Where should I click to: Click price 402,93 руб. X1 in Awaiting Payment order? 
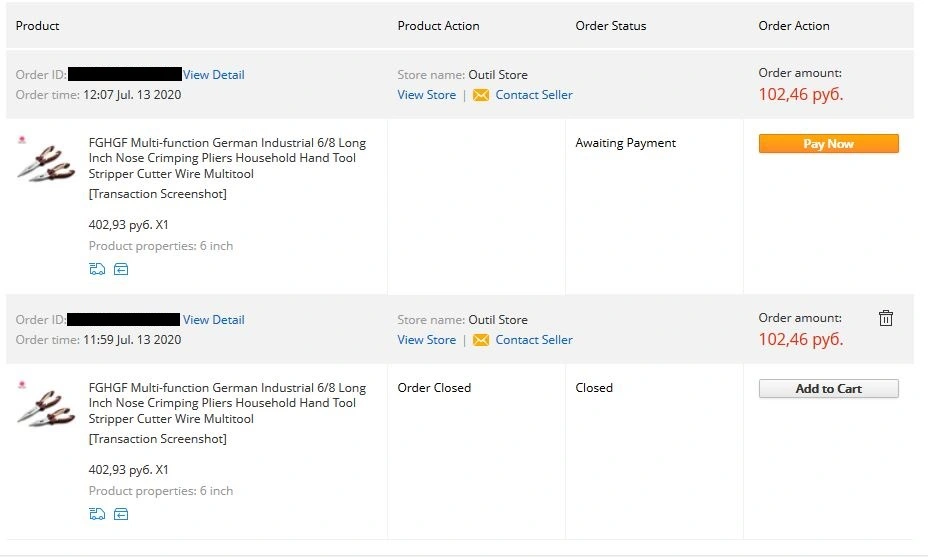click(x=128, y=225)
